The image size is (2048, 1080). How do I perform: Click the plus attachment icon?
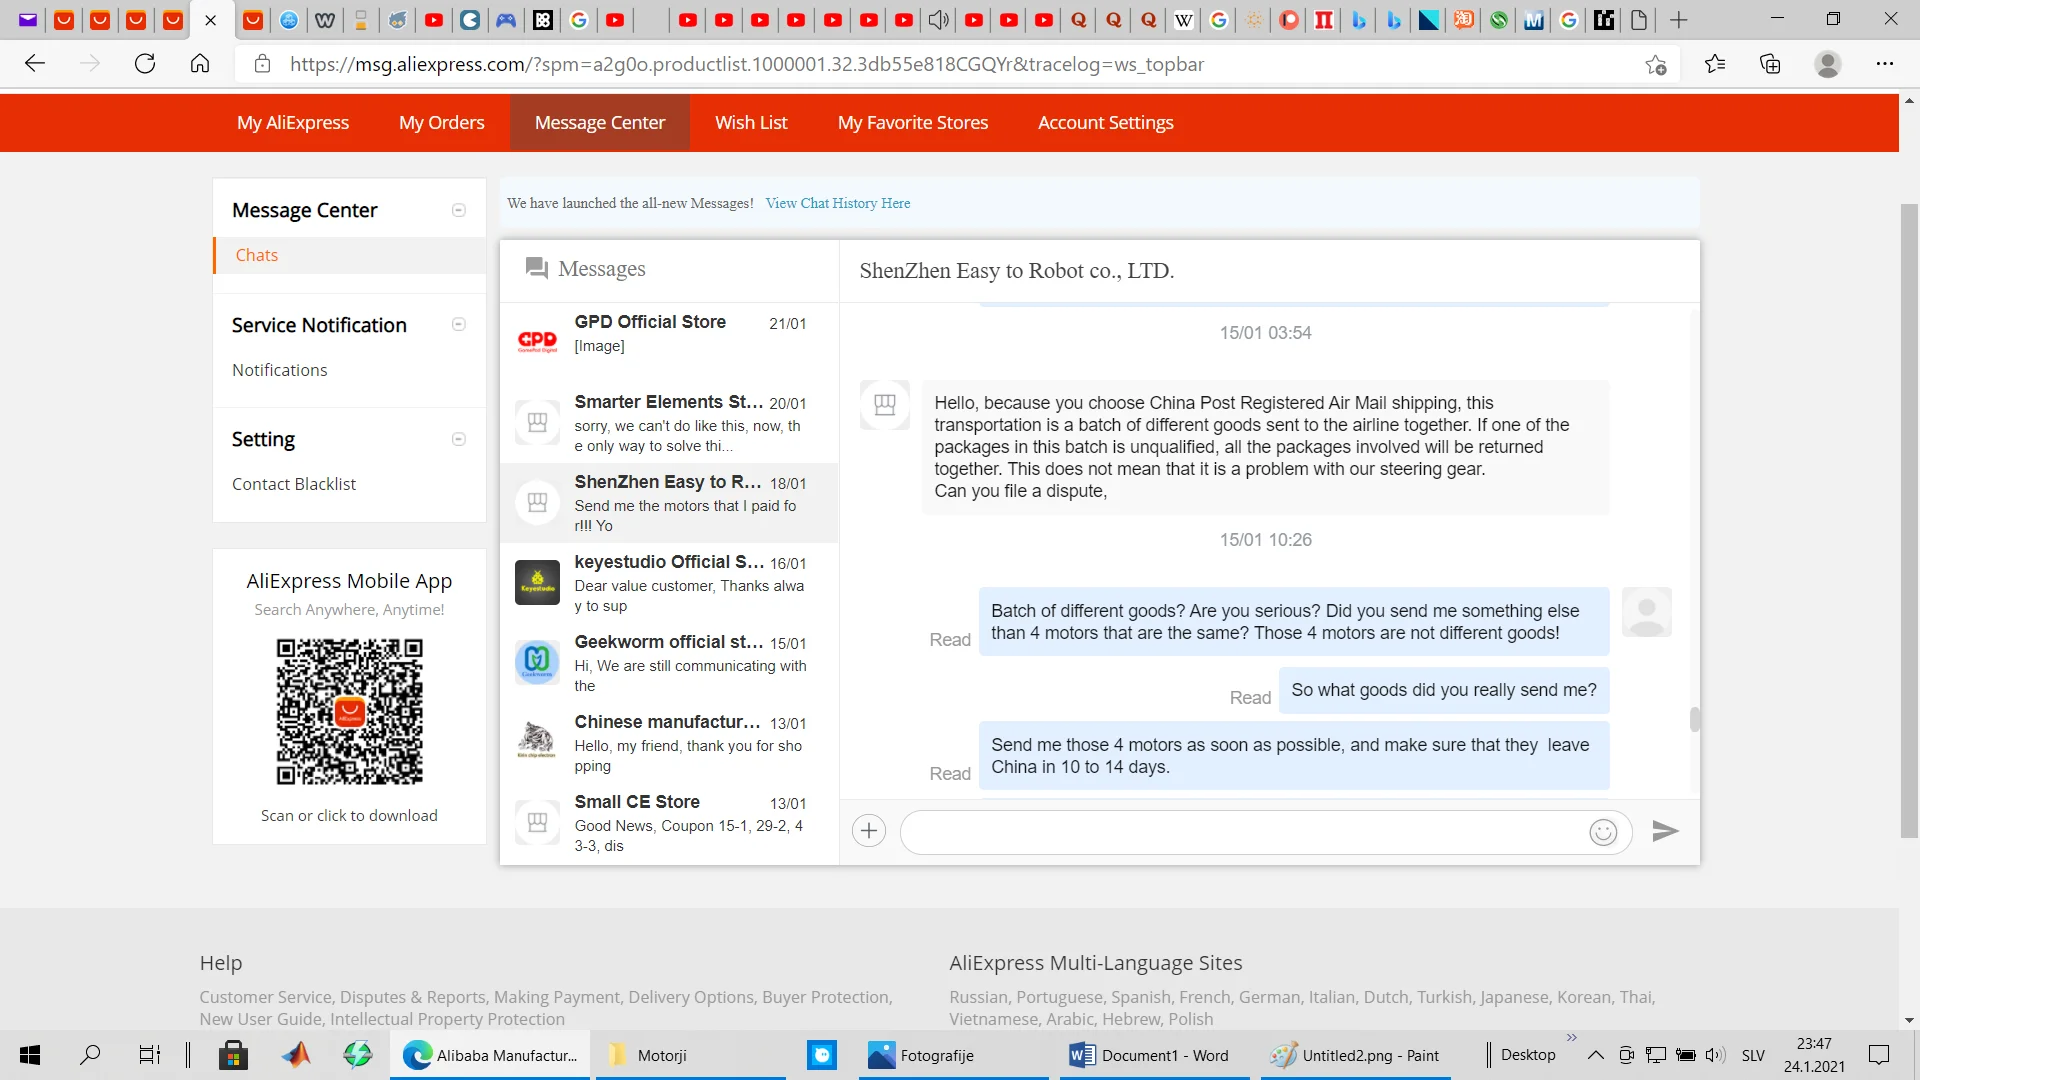869,831
